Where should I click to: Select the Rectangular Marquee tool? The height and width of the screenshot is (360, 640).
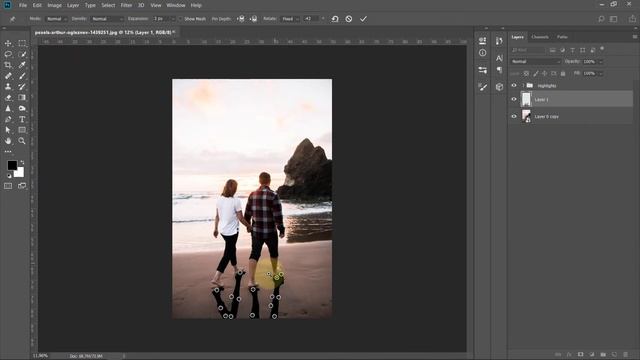click(x=22, y=43)
